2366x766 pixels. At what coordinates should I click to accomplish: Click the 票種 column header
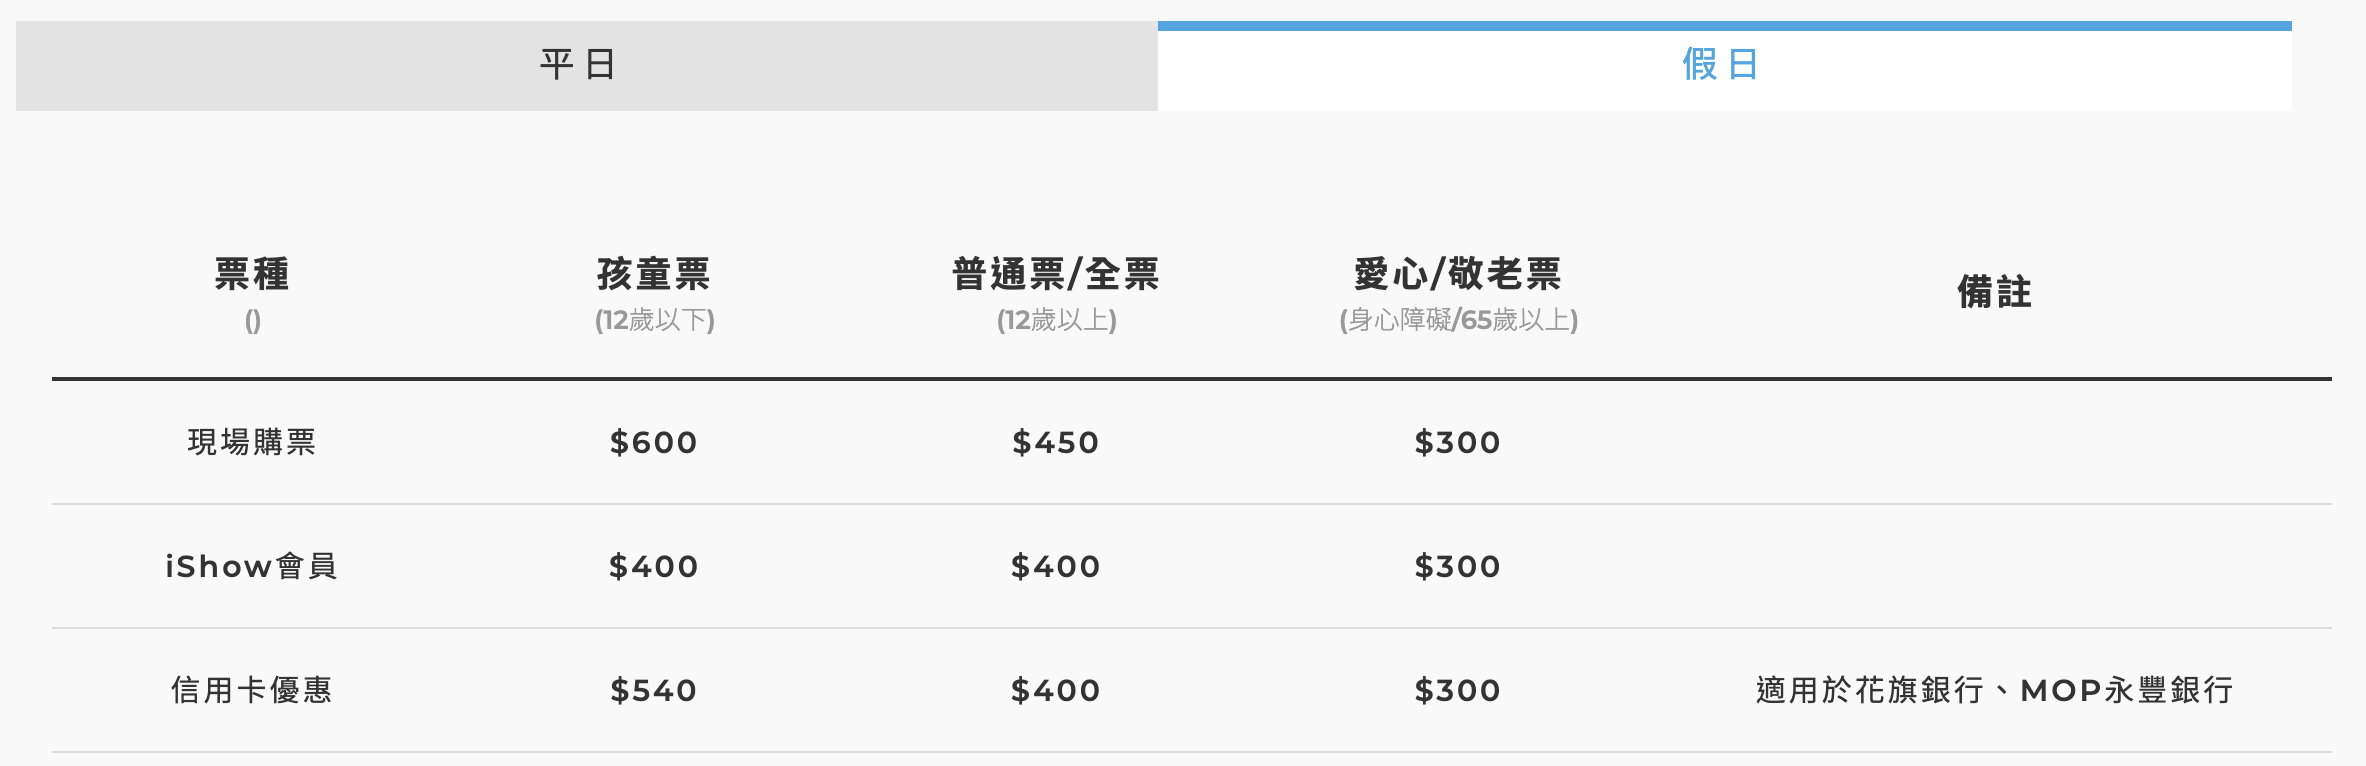tap(252, 274)
